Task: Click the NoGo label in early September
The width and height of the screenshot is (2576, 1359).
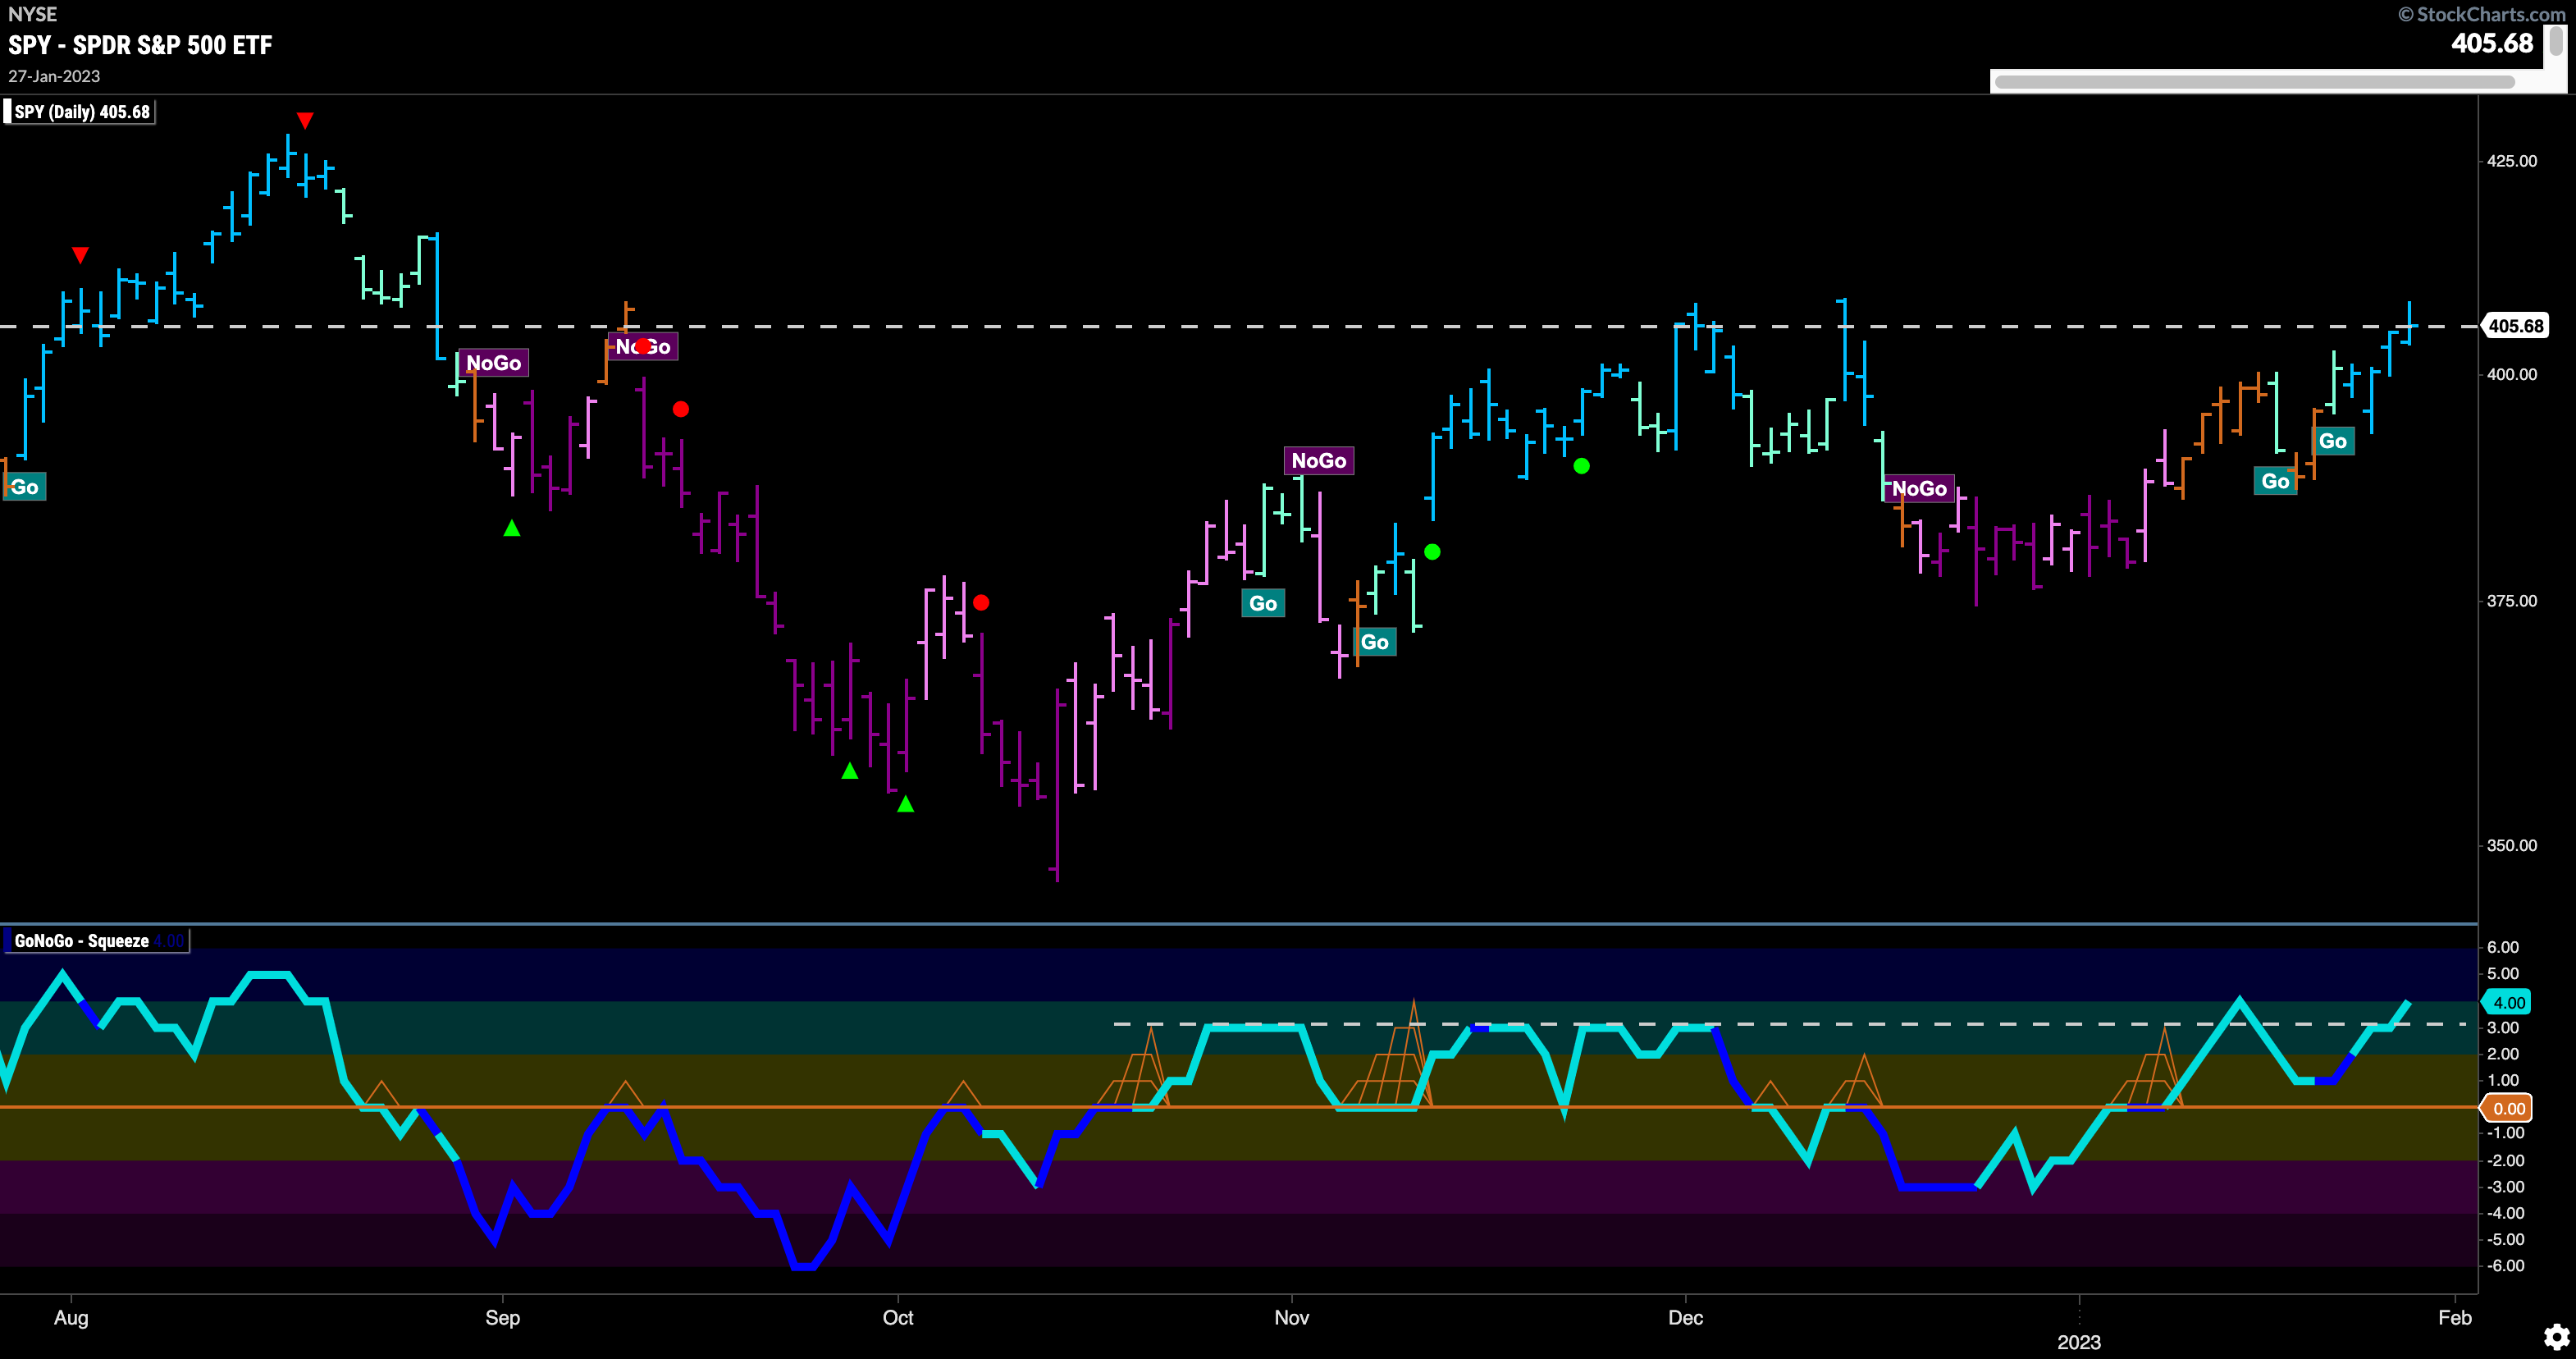Action: [x=643, y=347]
